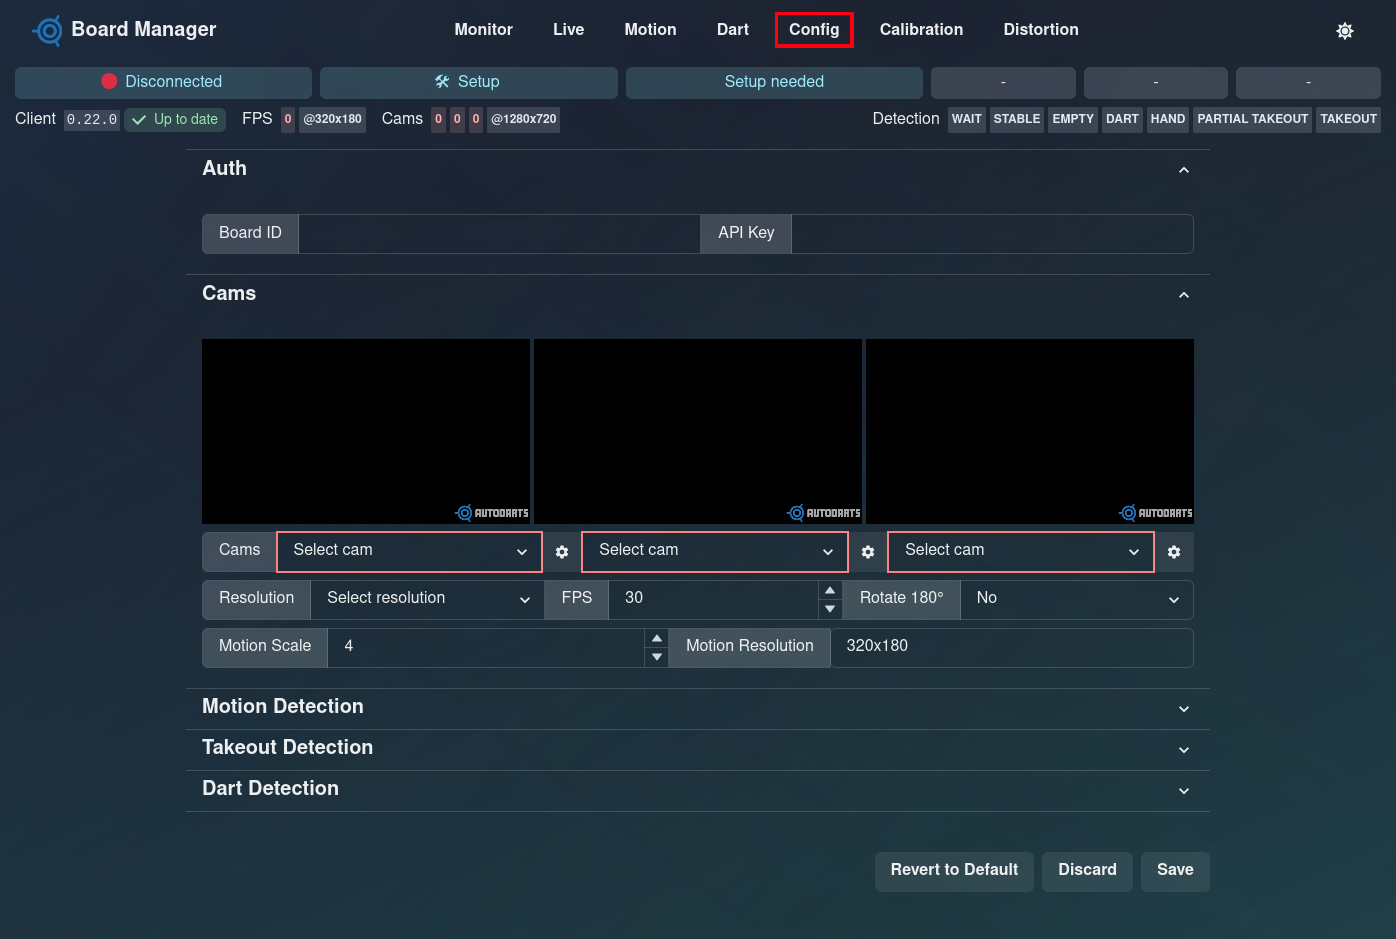Increase Motion Scale with up arrow
The width and height of the screenshot is (1396, 939).
657,638
